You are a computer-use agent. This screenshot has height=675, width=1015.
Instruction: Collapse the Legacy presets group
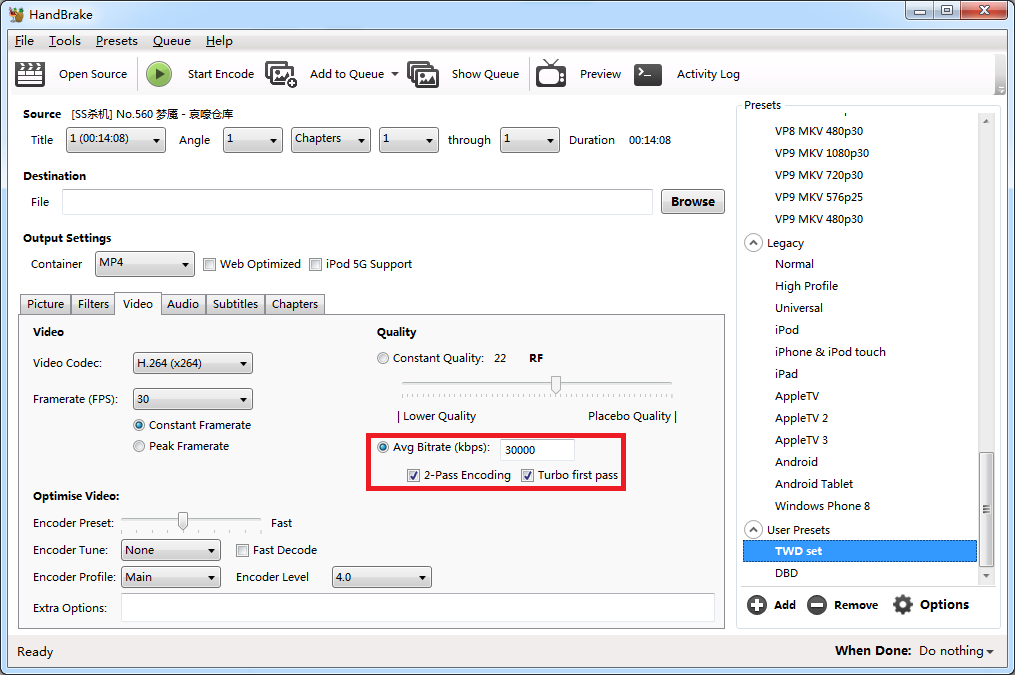[753, 243]
